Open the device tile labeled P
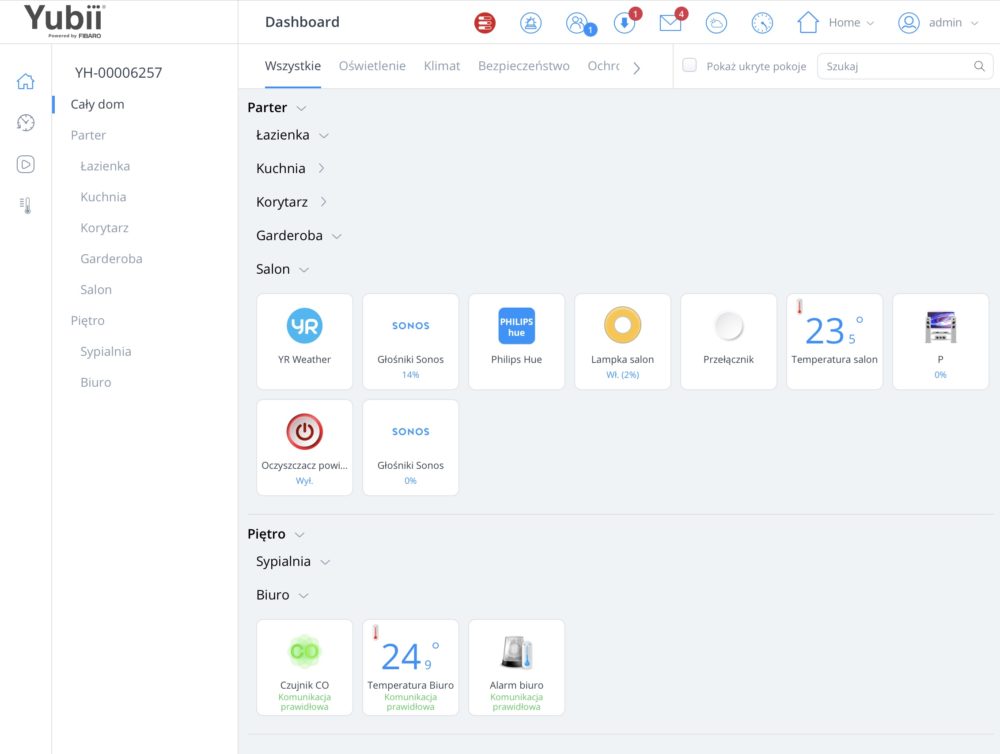The height and width of the screenshot is (754, 1000). (940, 341)
